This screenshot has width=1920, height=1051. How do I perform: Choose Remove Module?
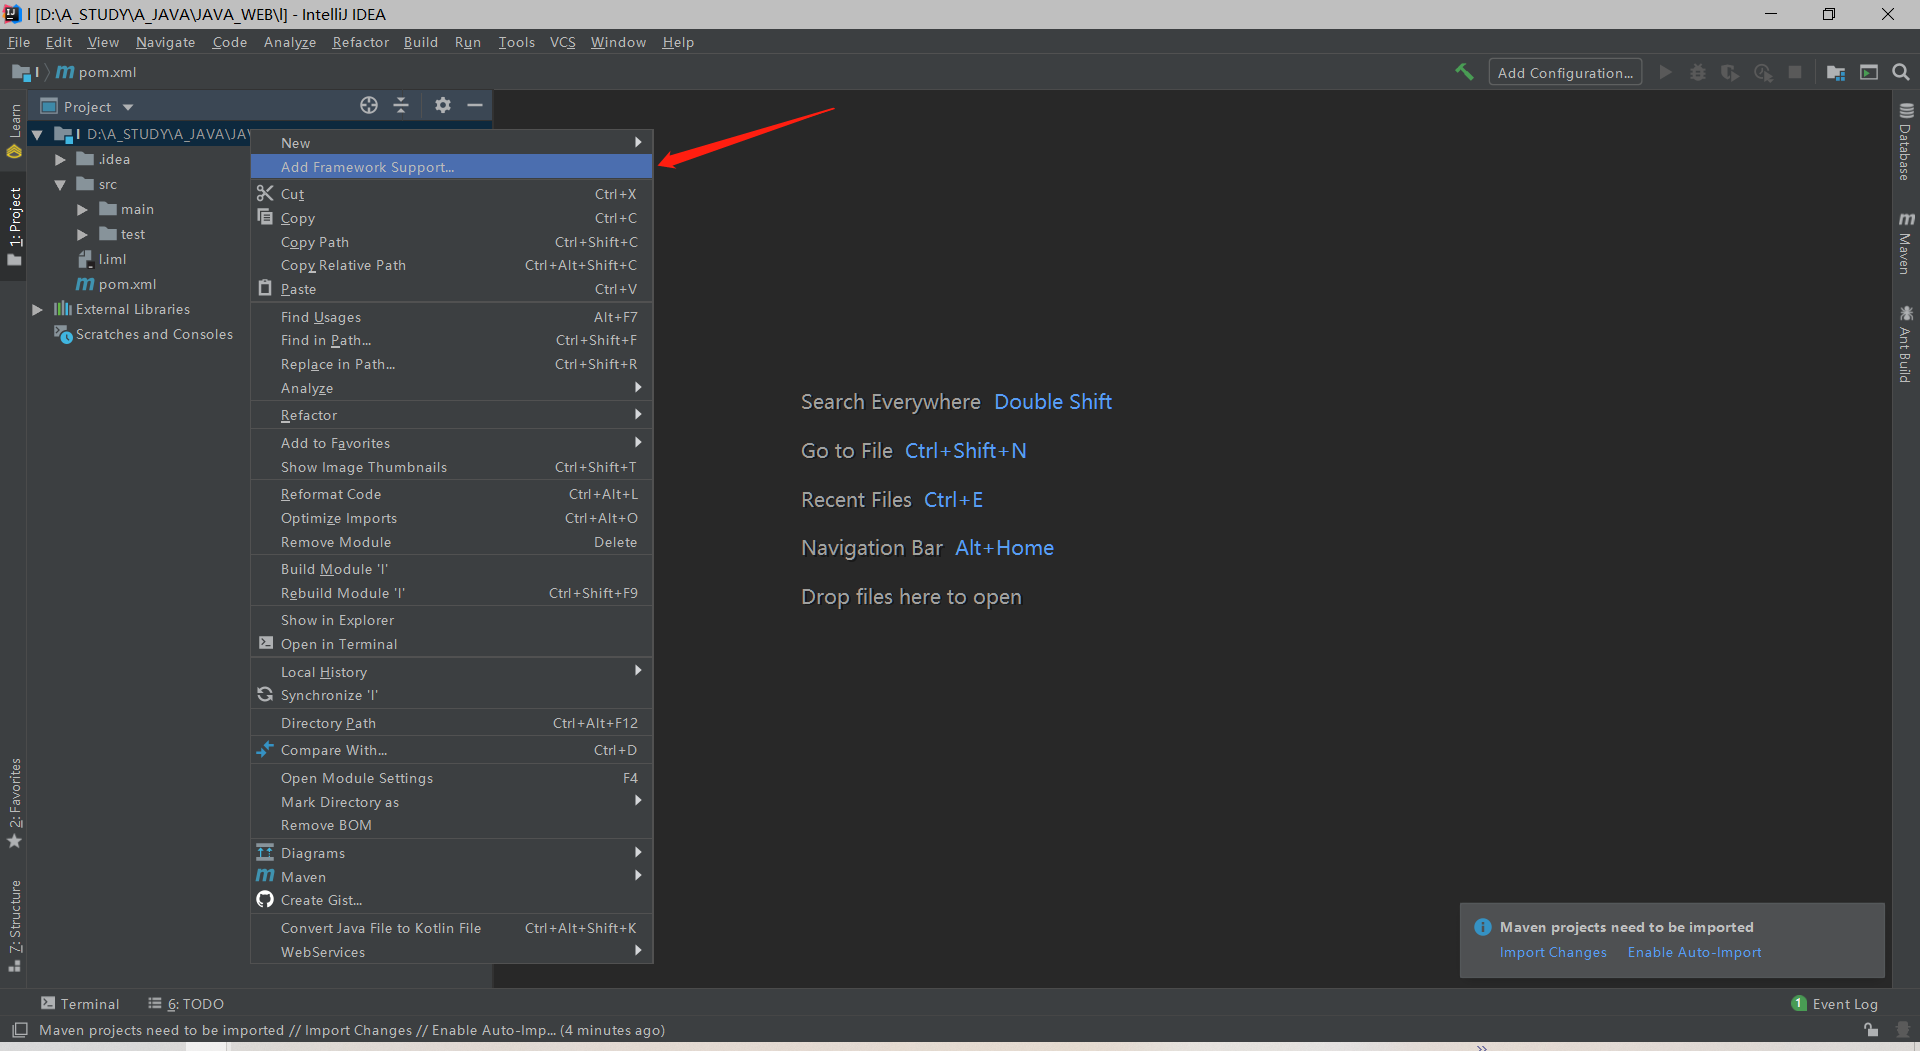coord(451,542)
